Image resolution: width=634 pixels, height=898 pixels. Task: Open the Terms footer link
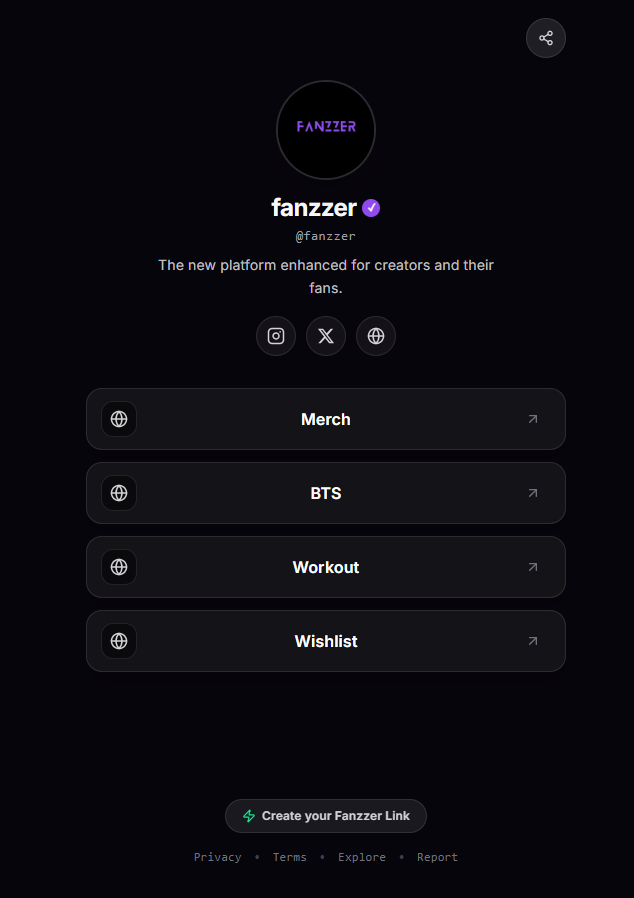(289, 857)
